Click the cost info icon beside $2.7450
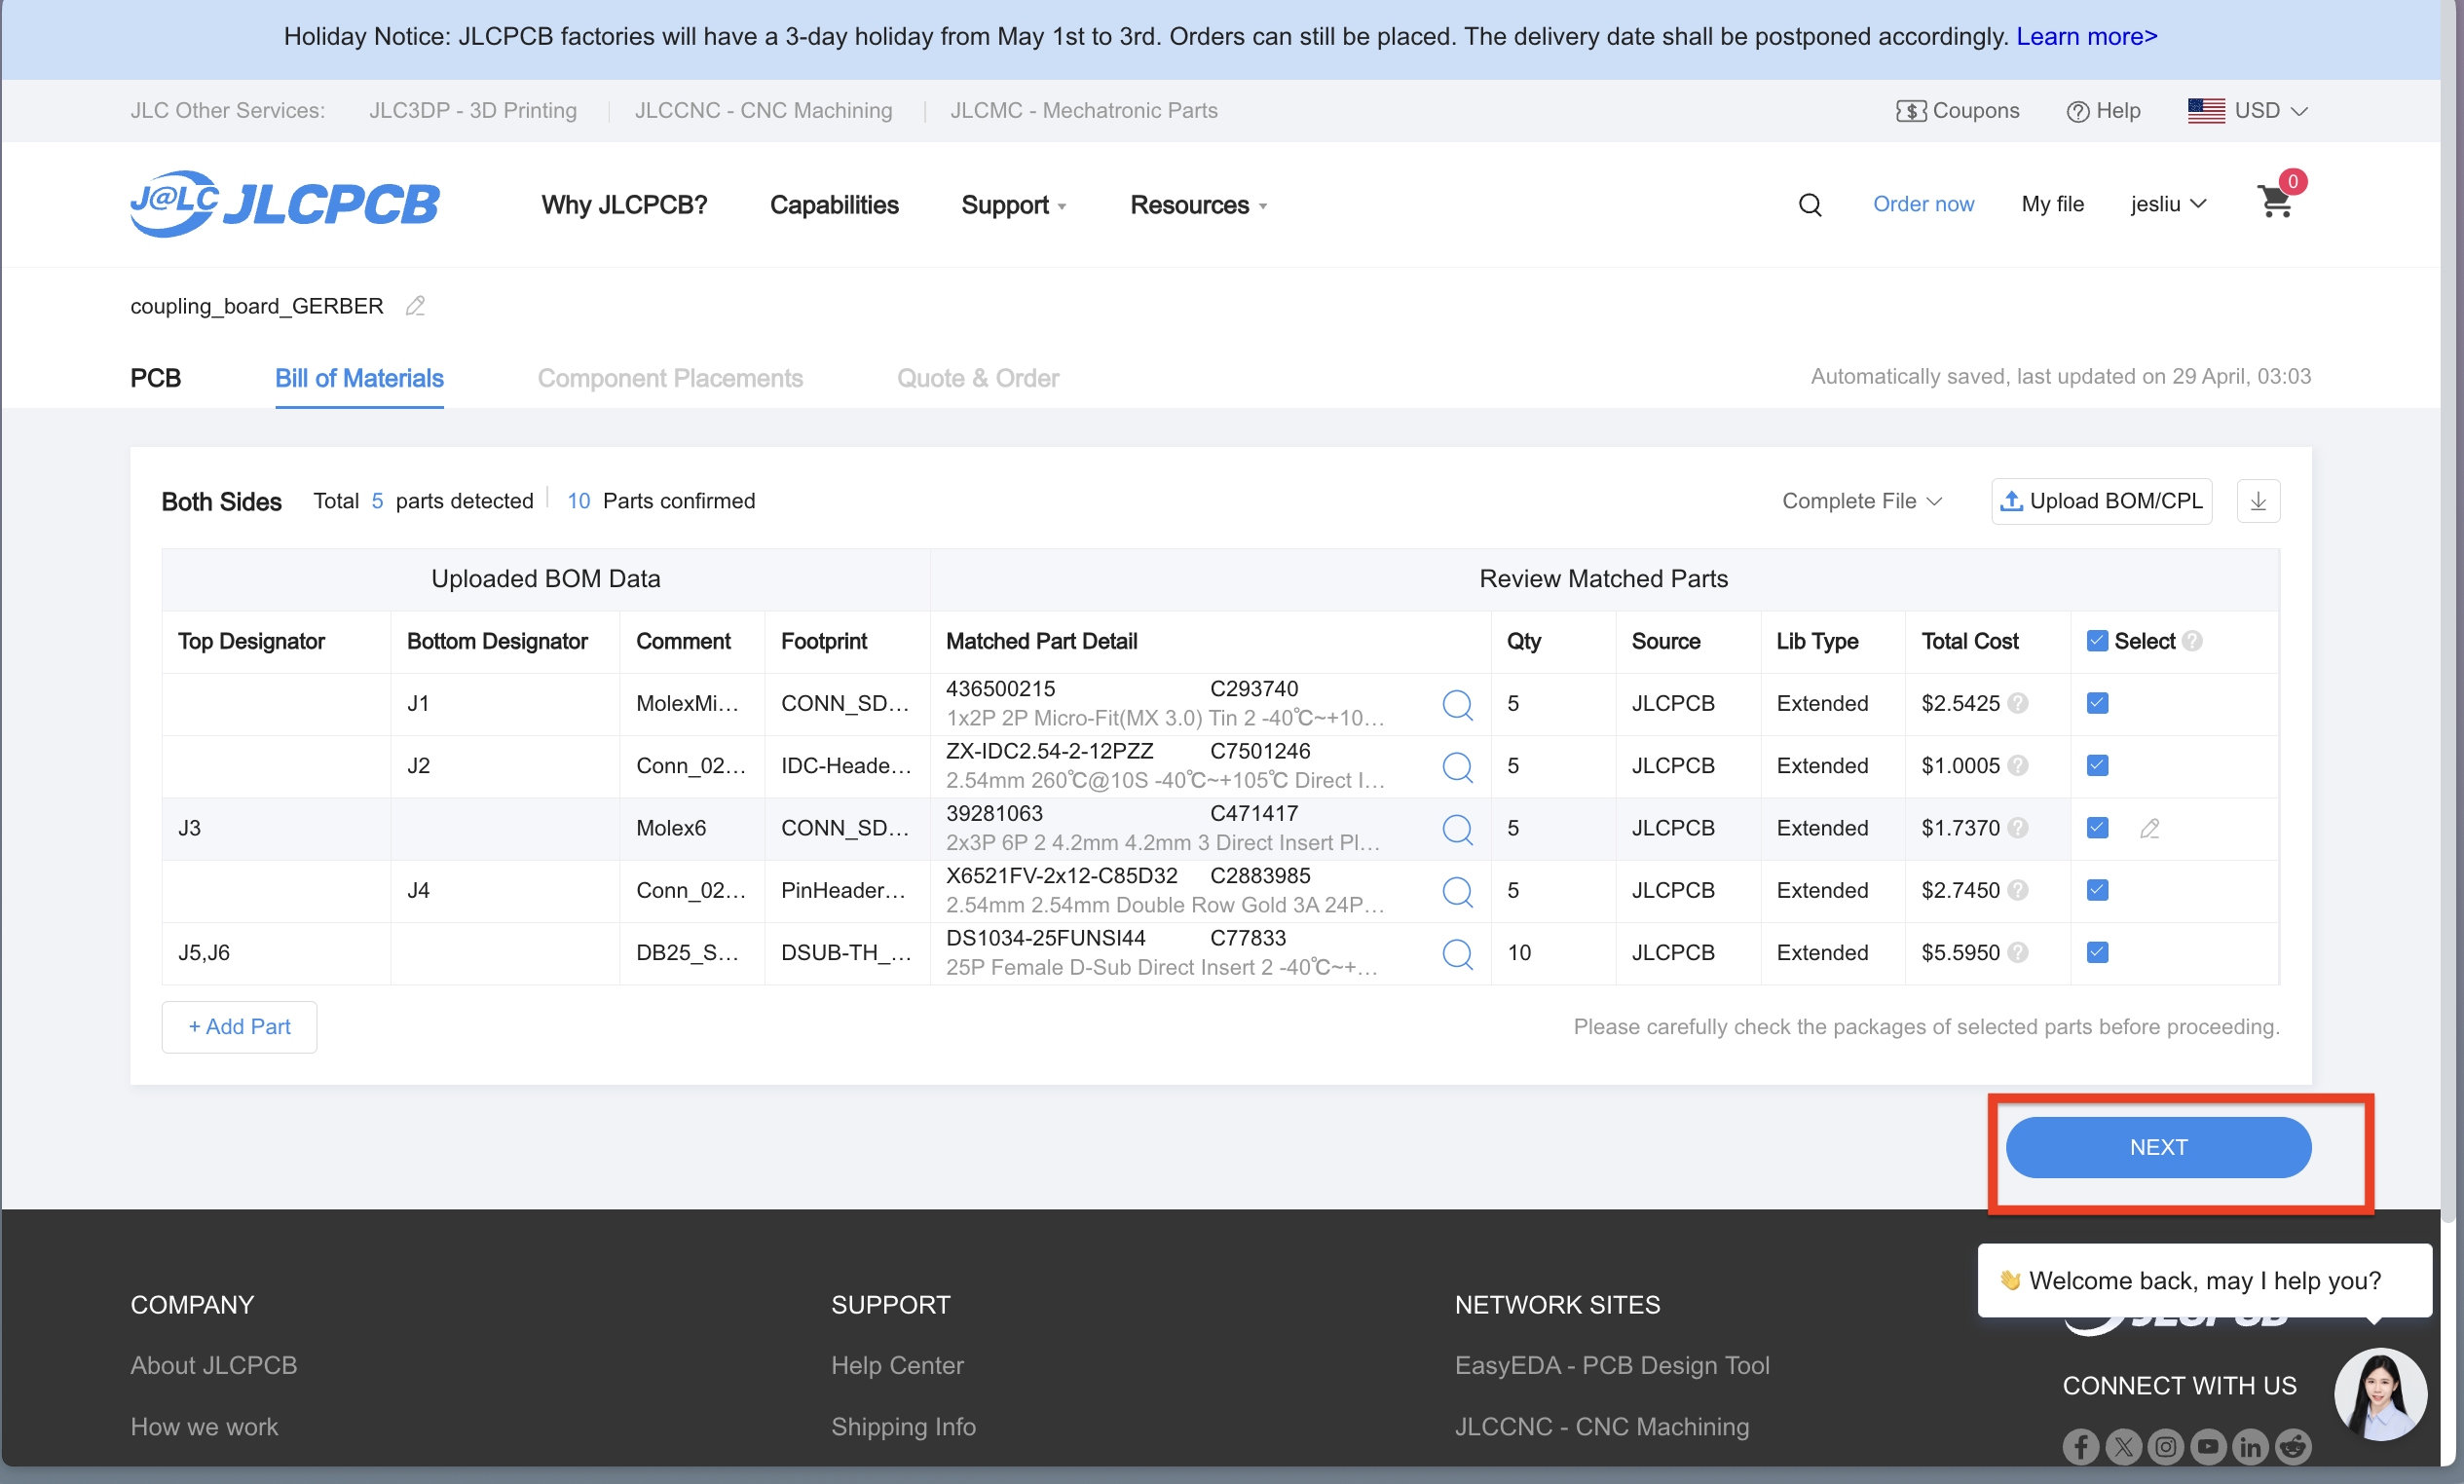This screenshot has width=2464, height=1484. tap(2018, 890)
